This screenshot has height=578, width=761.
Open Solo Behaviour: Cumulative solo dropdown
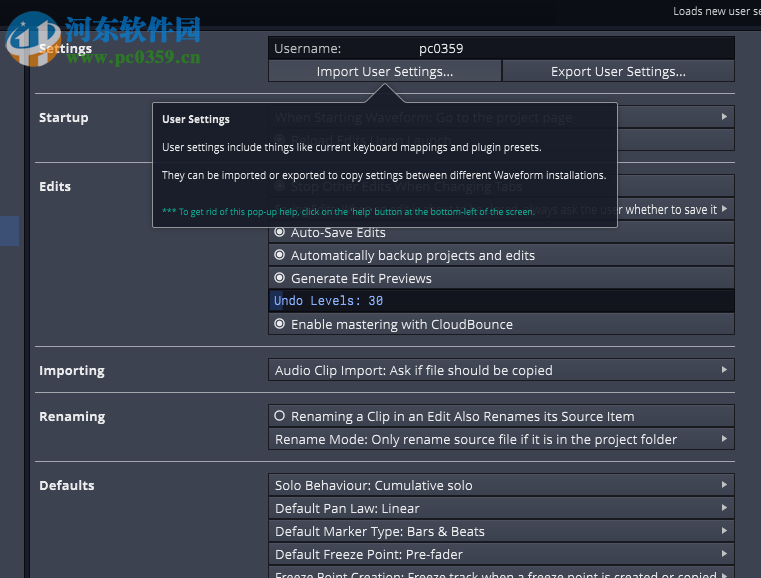coord(501,485)
